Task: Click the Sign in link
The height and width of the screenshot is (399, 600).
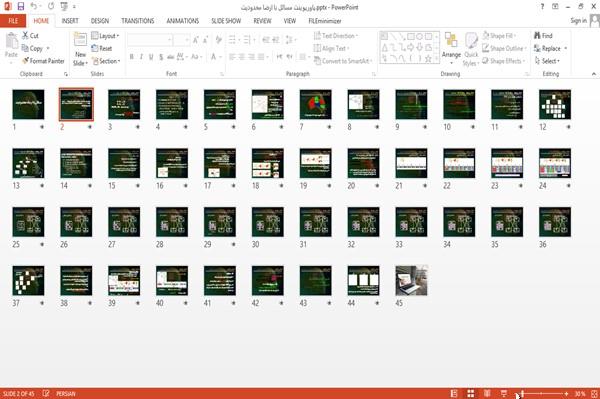Action: pyautogui.click(x=578, y=20)
